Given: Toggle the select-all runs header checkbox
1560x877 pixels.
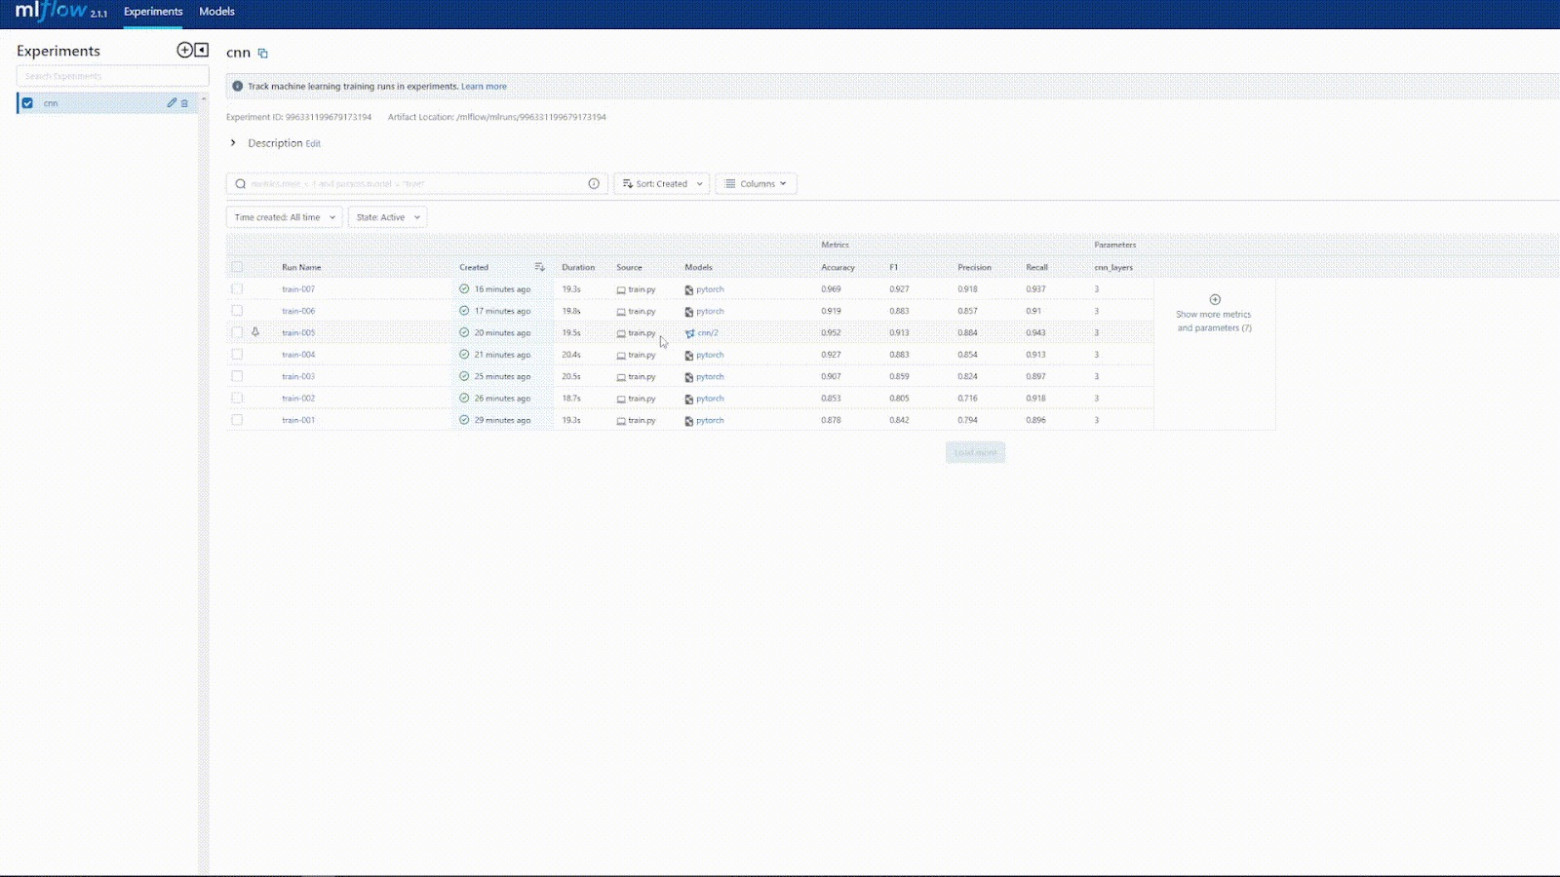Looking at the screenshot, I should tap(237, 267).
